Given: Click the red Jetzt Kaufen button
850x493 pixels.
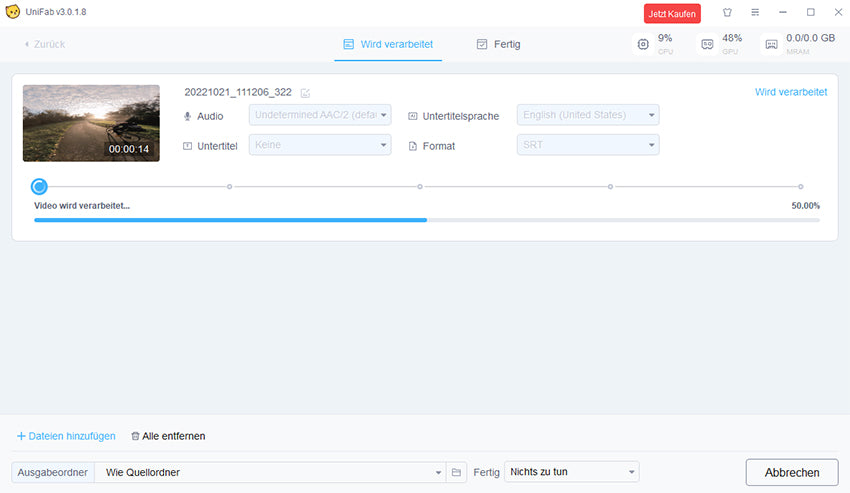Looking at the screenshot, I should click(672, 13).
